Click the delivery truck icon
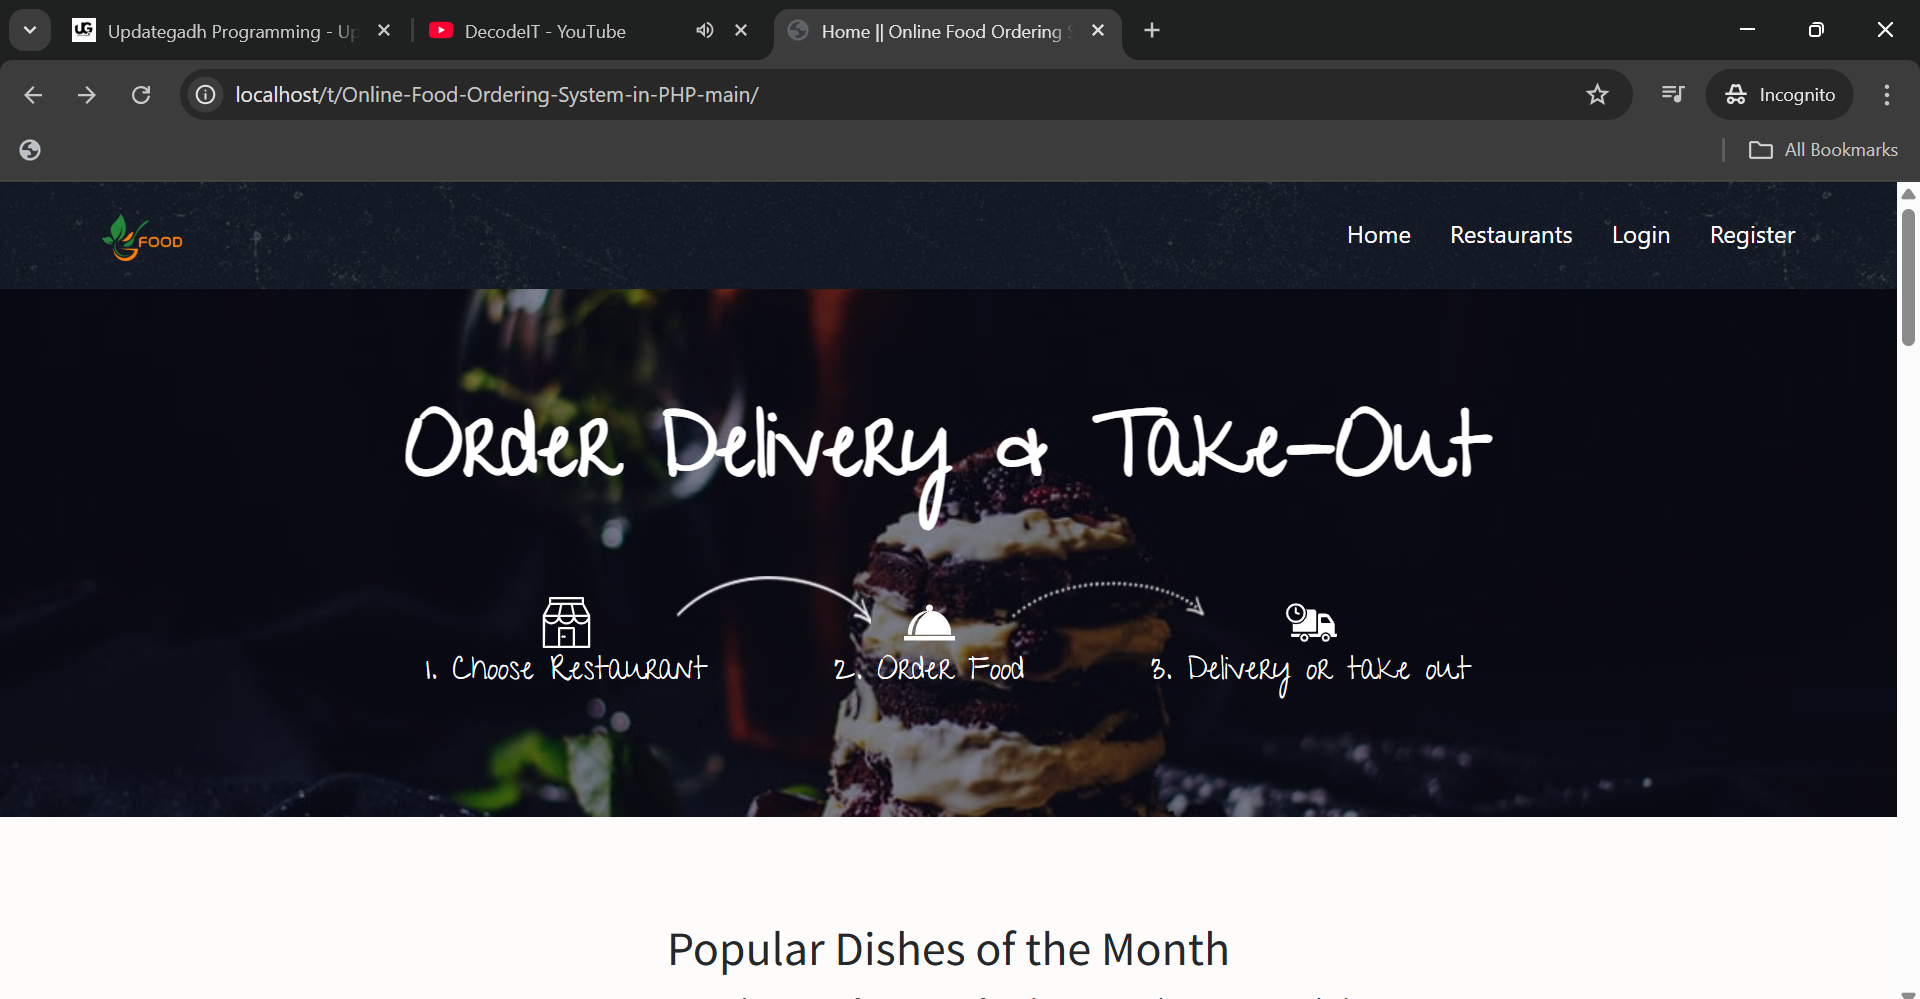This screenshot has height=999, width=1920. pos(1311,622)
